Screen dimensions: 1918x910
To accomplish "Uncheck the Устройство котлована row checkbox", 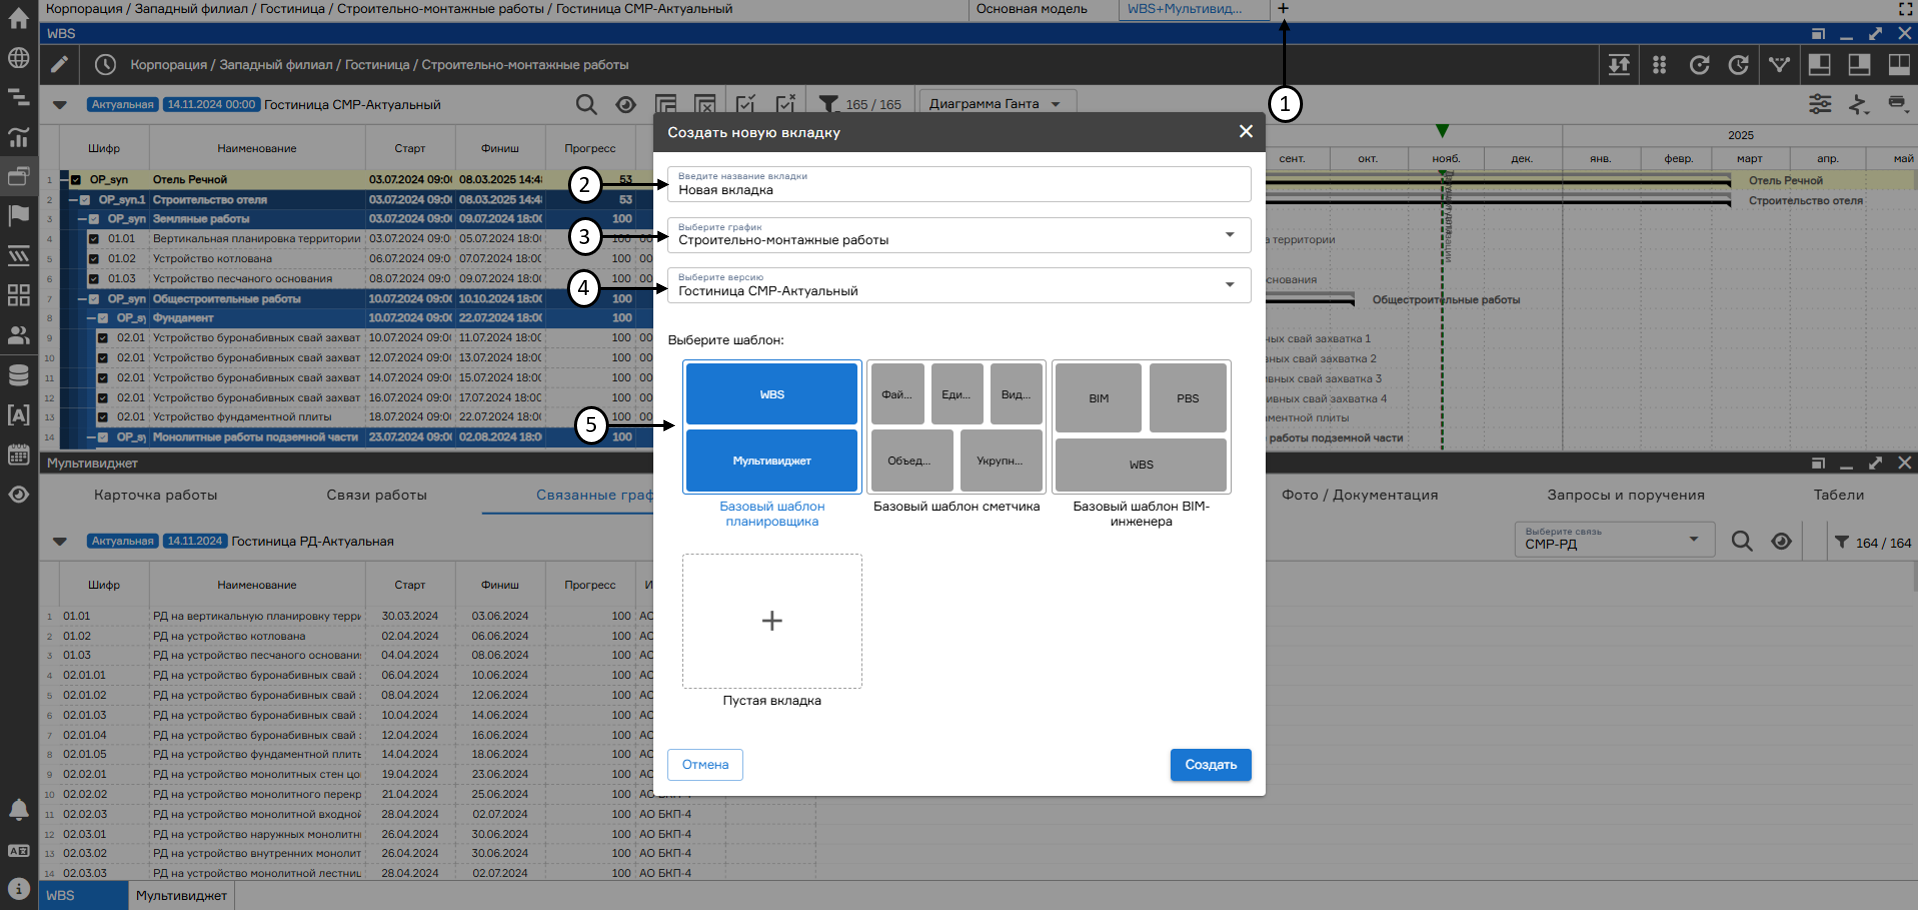I will (x=94, y=259).
